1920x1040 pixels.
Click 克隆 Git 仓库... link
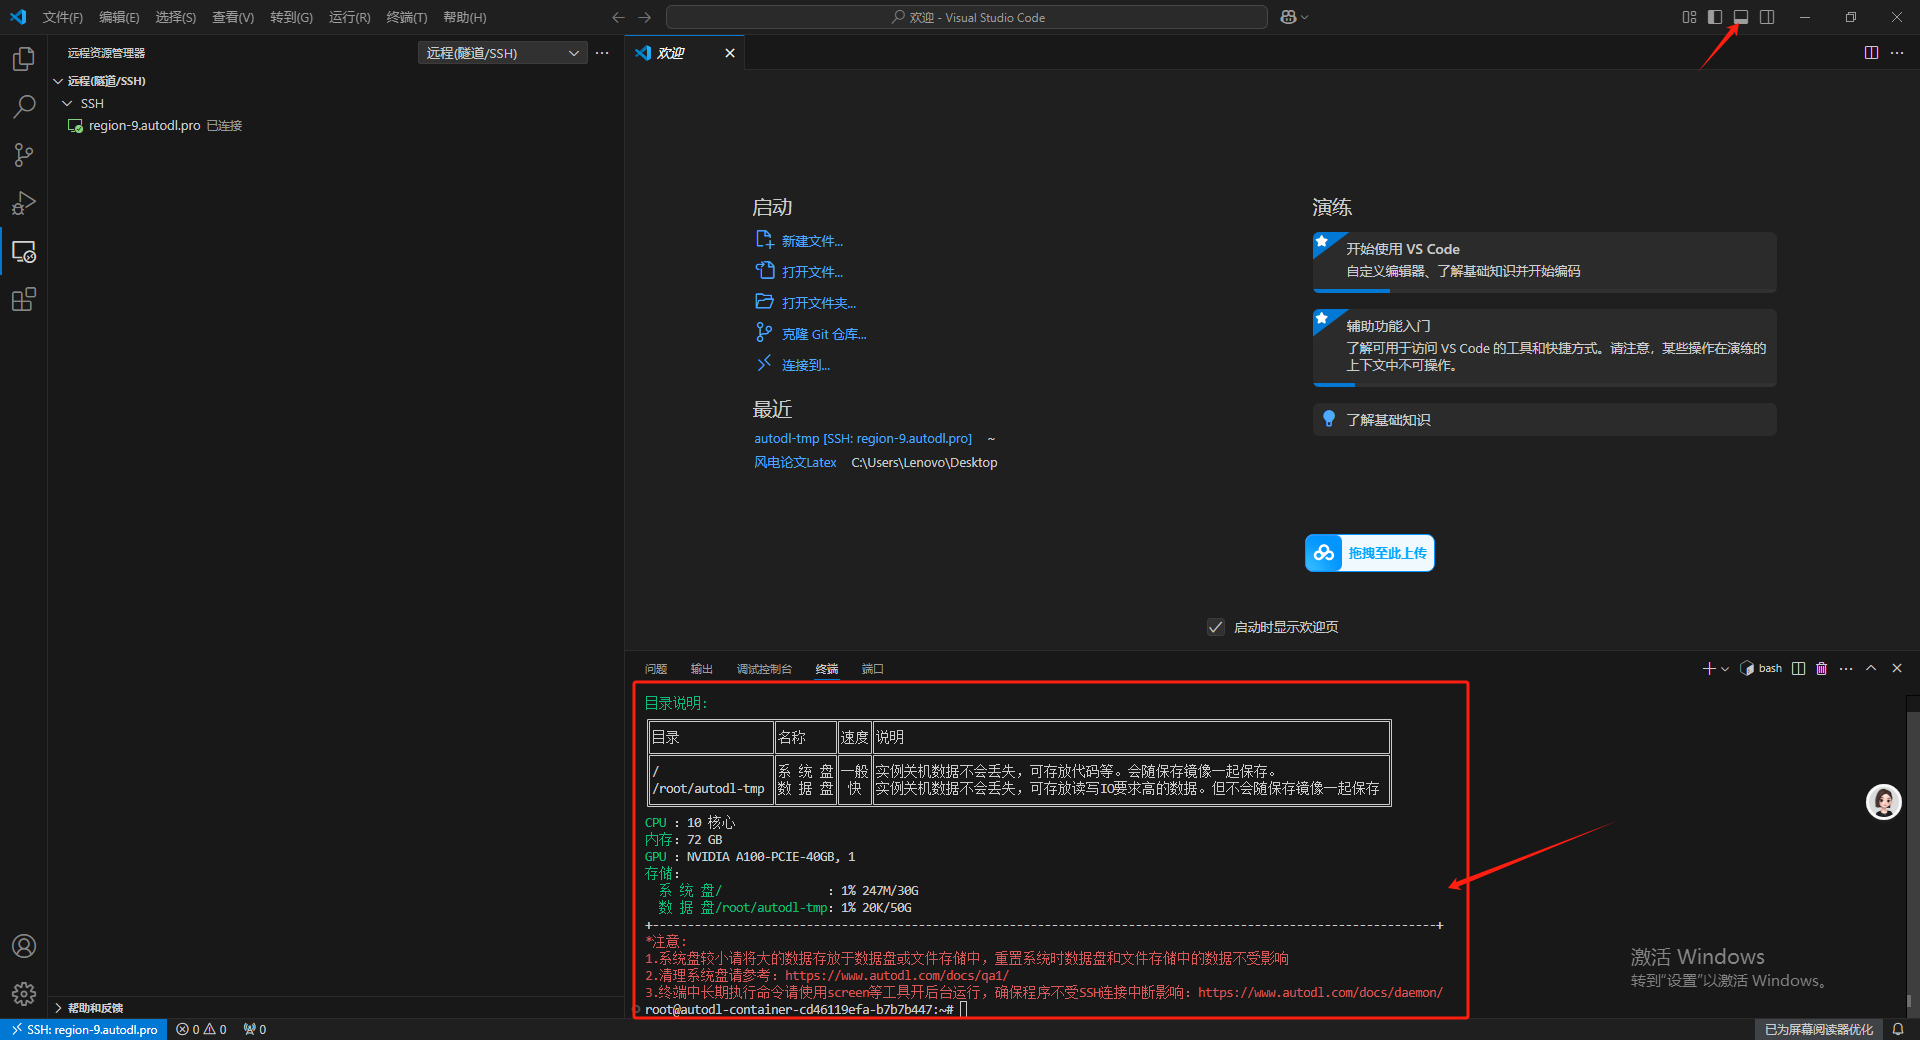[824, 334]
